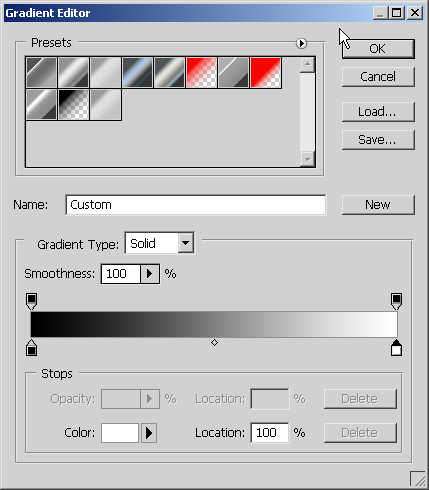Click the white Color swatch

click(120, 433)
